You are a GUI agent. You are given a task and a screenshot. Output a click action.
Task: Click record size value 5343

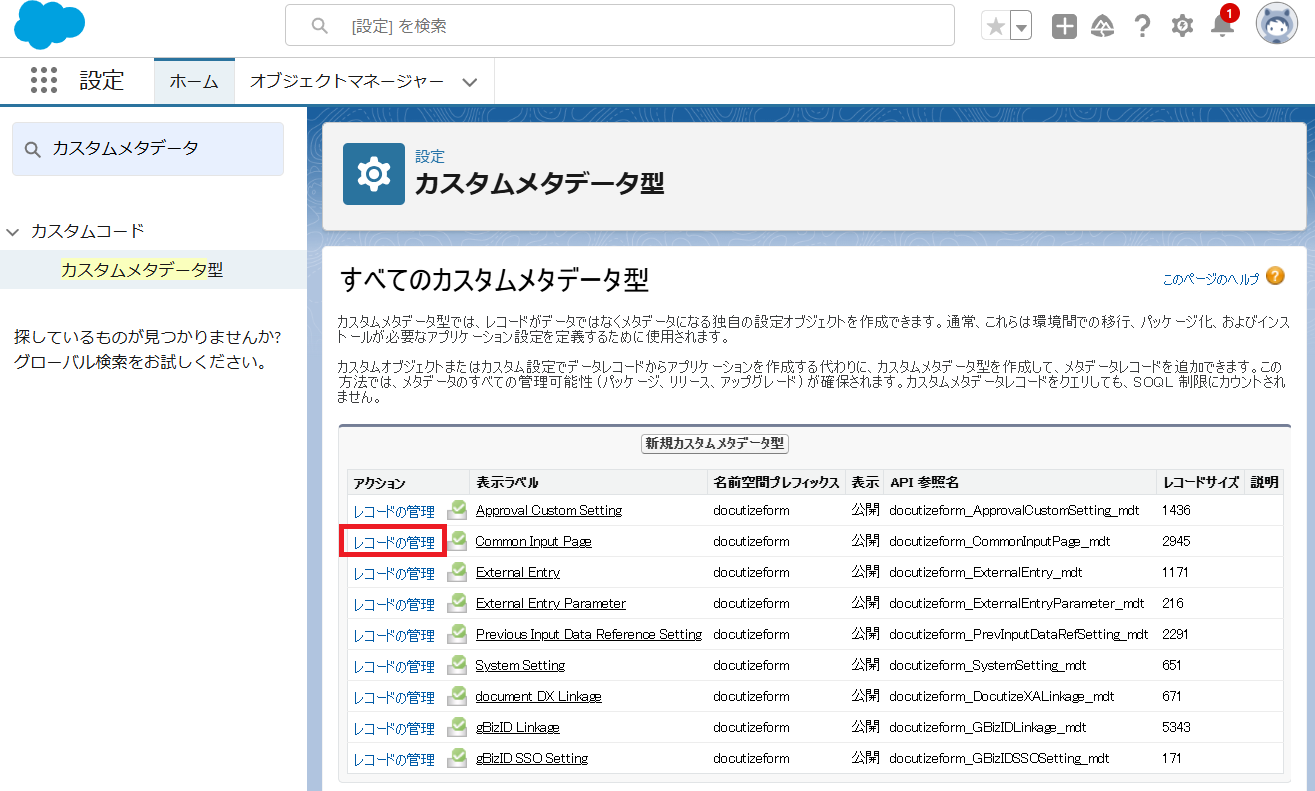[x=1176, y=727]
